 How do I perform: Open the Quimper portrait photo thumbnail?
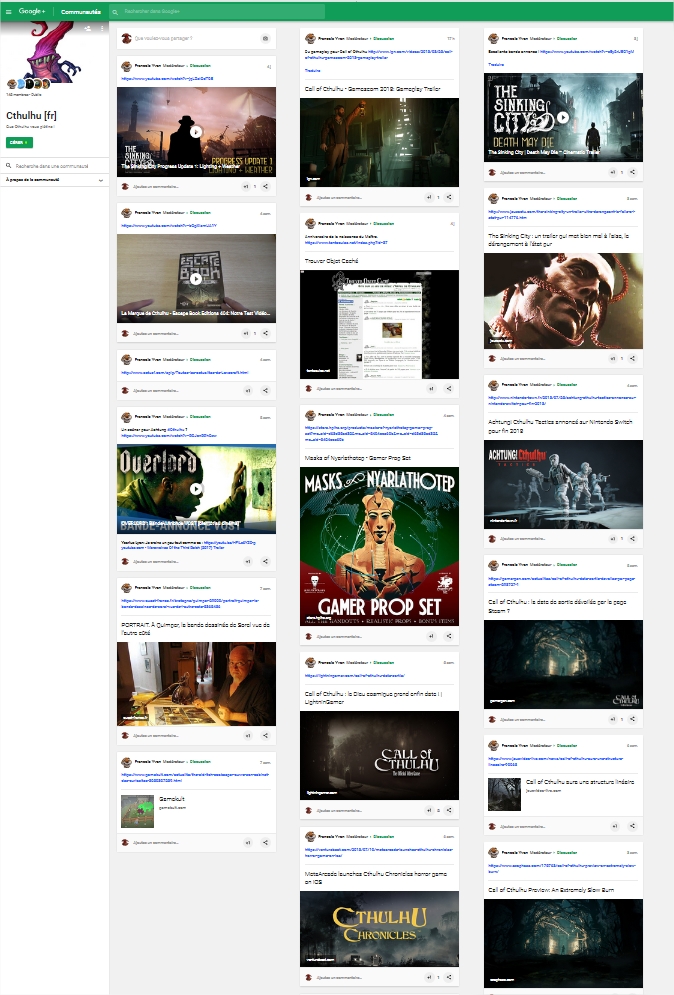pyautogui.click(x=196, y=683)
